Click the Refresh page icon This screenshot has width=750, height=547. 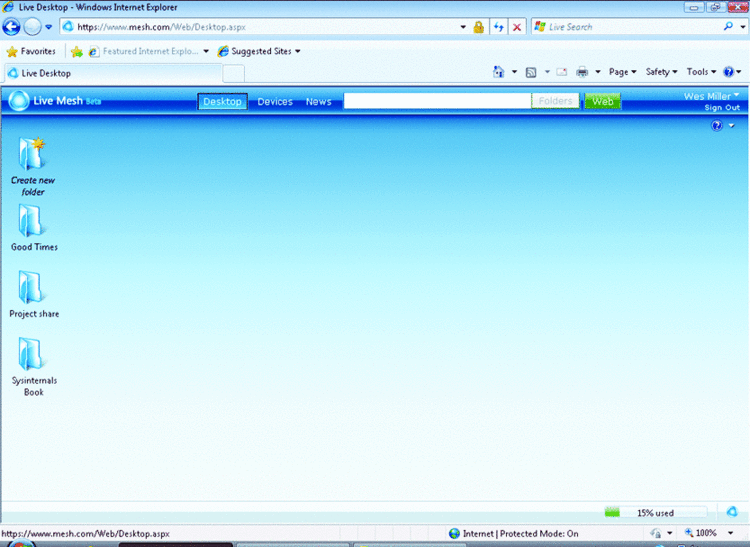coord(498,27)
